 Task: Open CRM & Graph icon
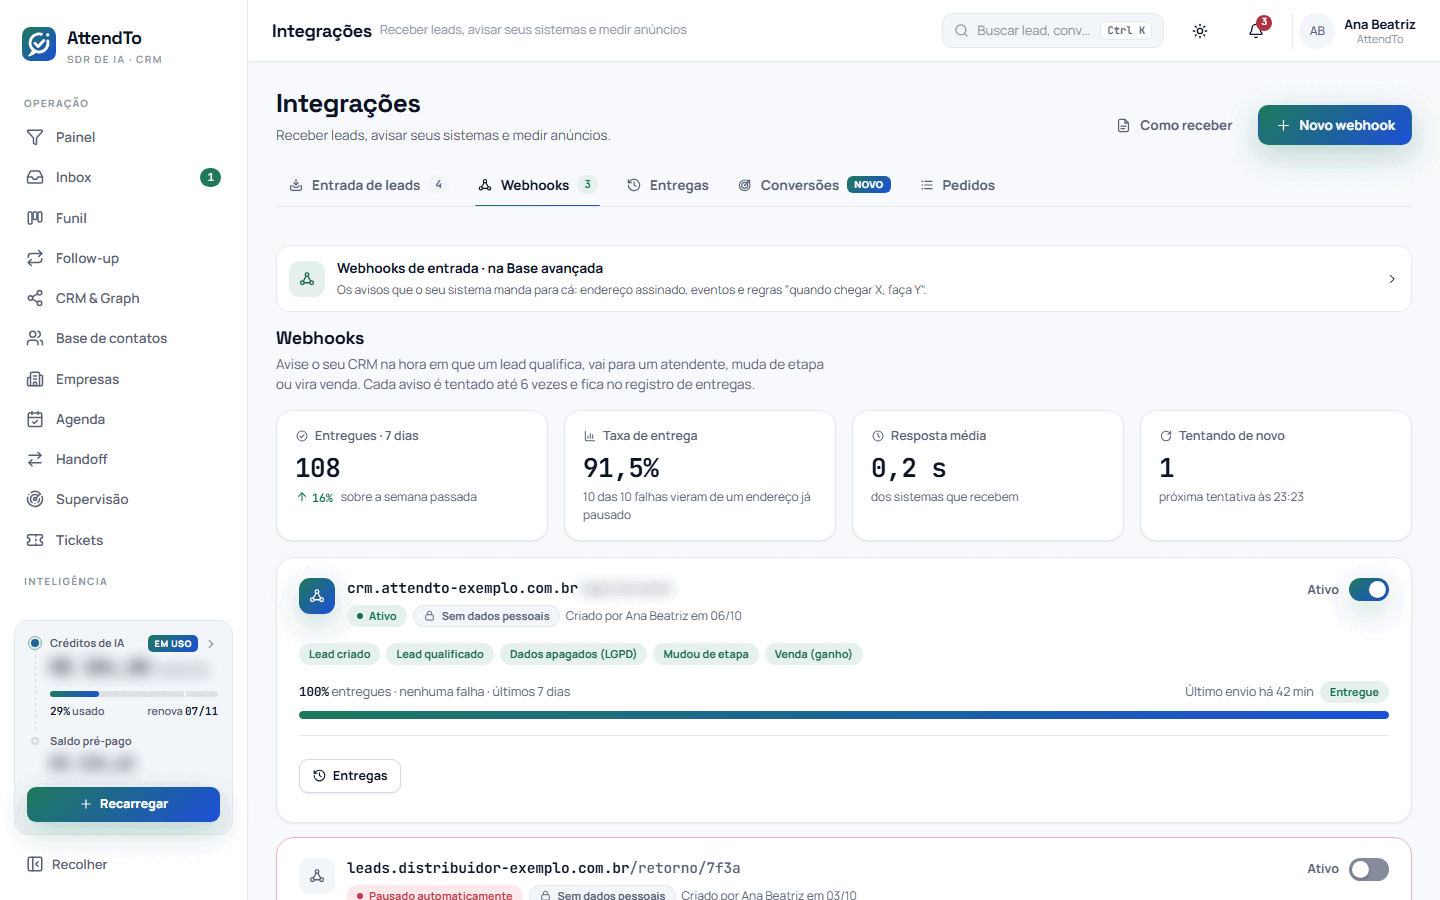pyautogui.click(x=35, y=298)
